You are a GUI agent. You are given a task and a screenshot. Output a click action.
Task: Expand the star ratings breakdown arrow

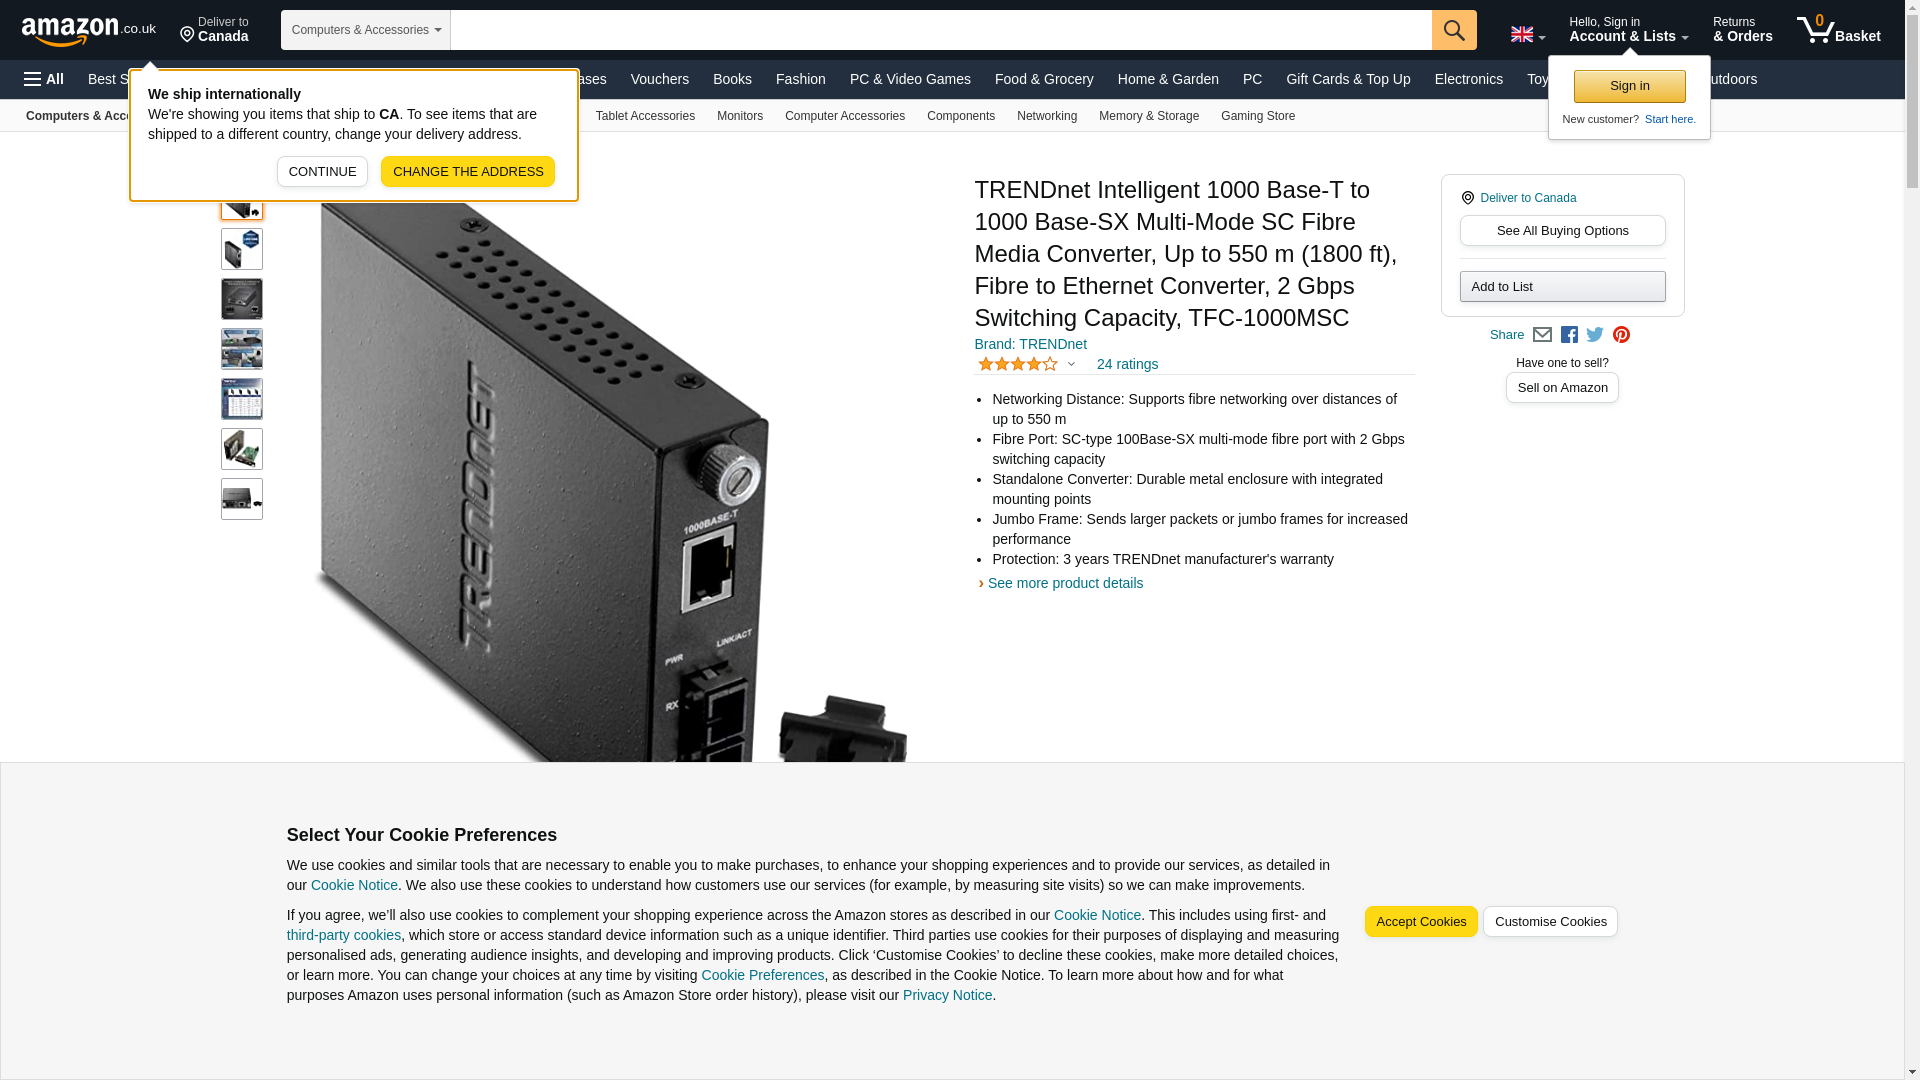click(1071, 364)
